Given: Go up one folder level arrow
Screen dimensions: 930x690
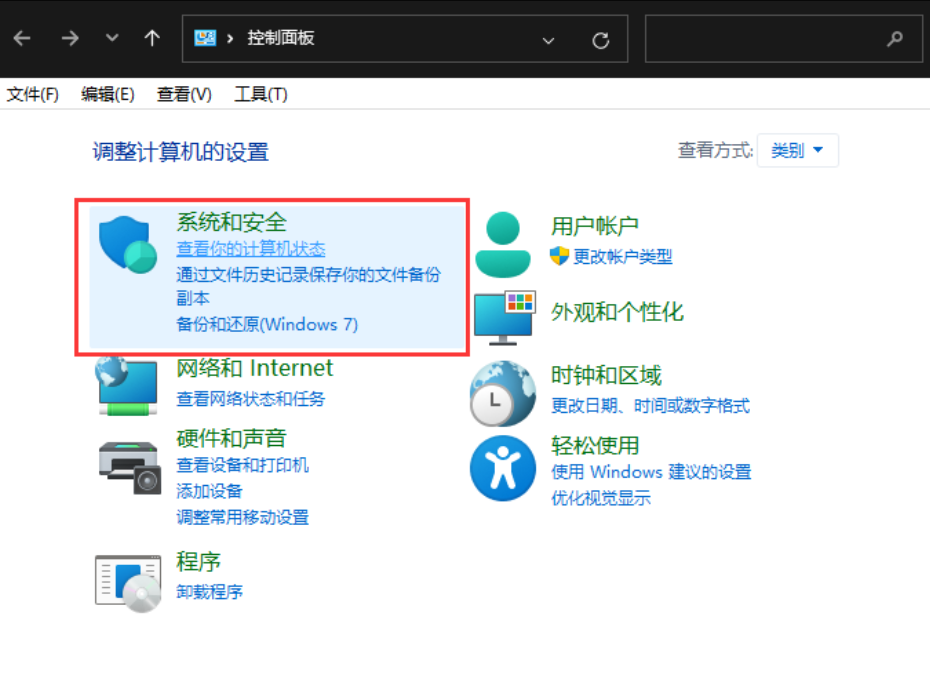Looking at the screenshot, I should [152, 38].
